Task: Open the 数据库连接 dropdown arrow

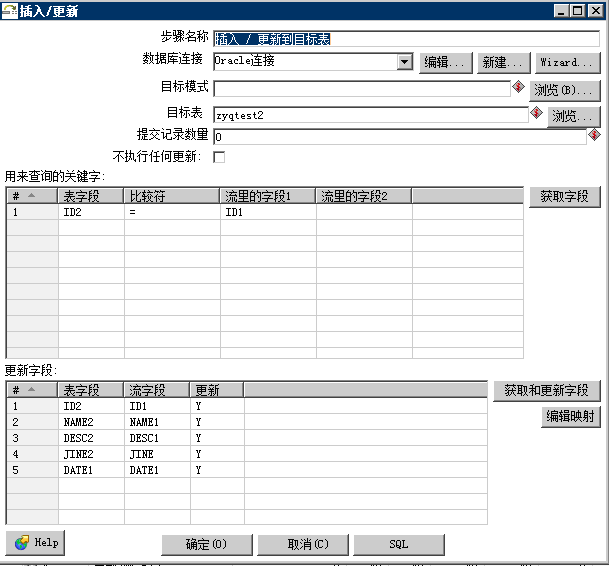Action: click(x=405, y=61)
